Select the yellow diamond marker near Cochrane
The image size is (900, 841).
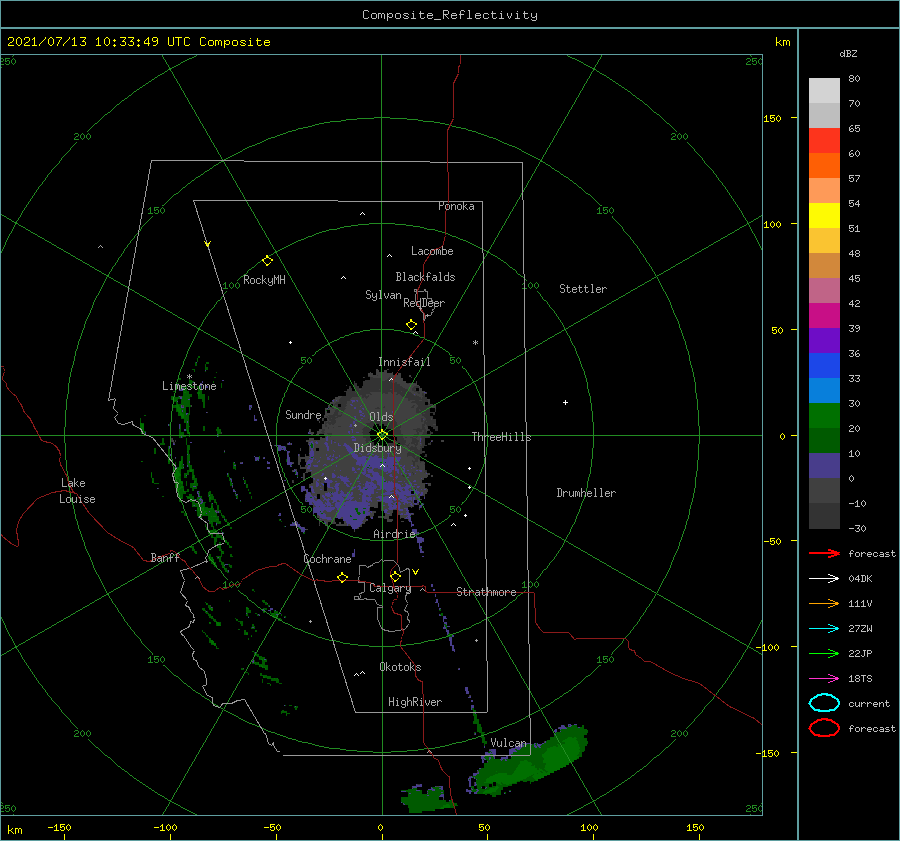tap(342, 578)
